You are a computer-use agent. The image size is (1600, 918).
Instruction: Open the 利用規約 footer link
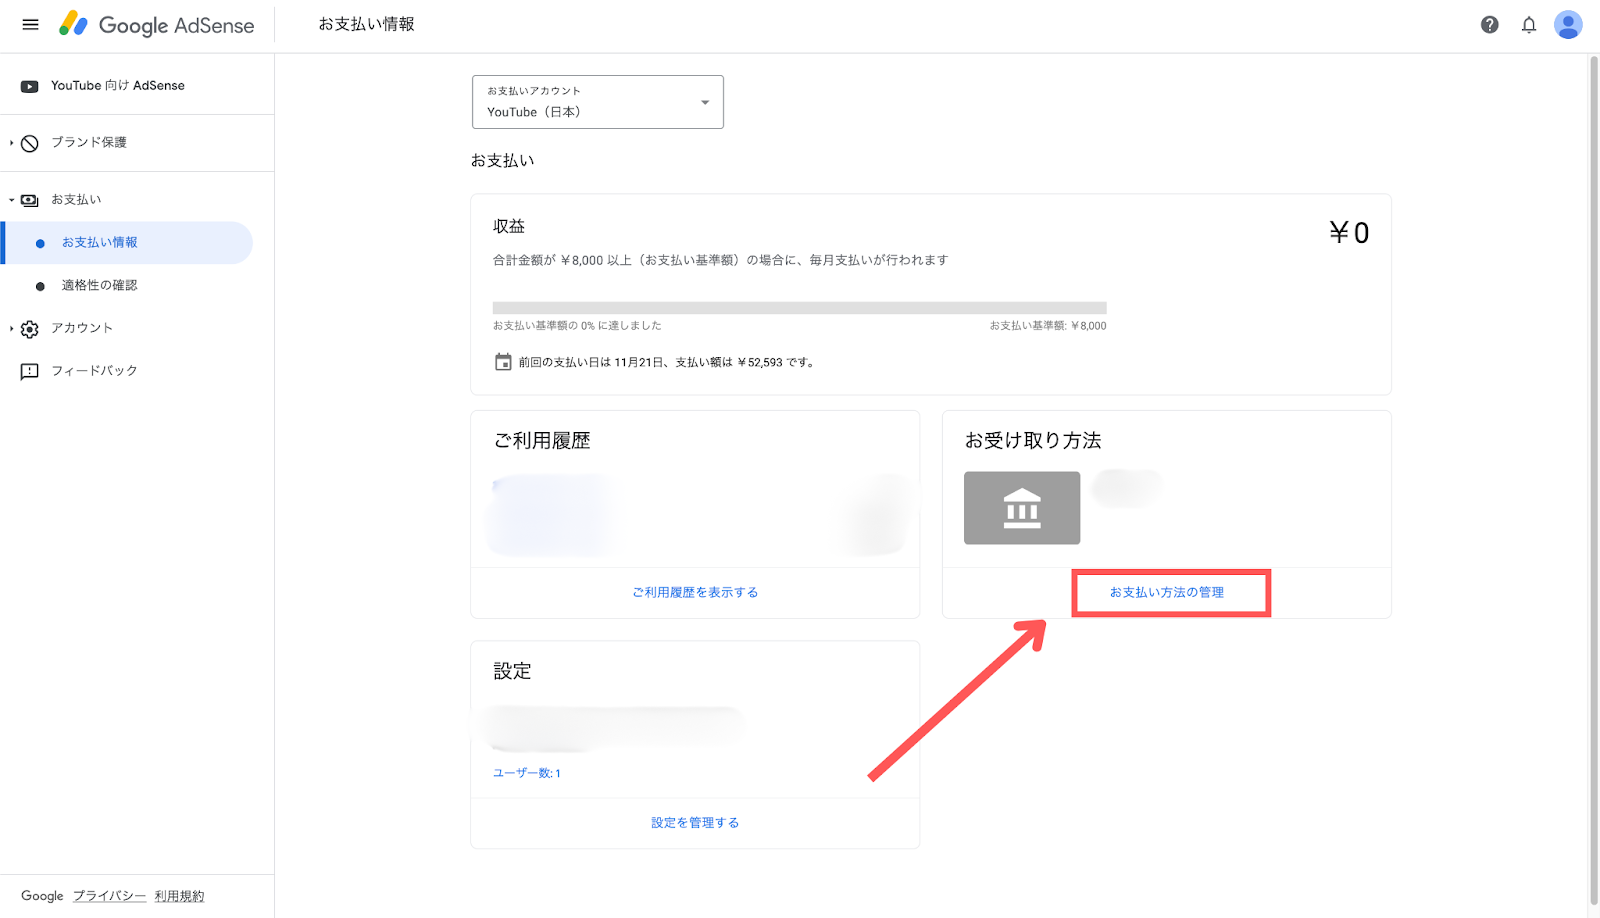tap(179, 896)
